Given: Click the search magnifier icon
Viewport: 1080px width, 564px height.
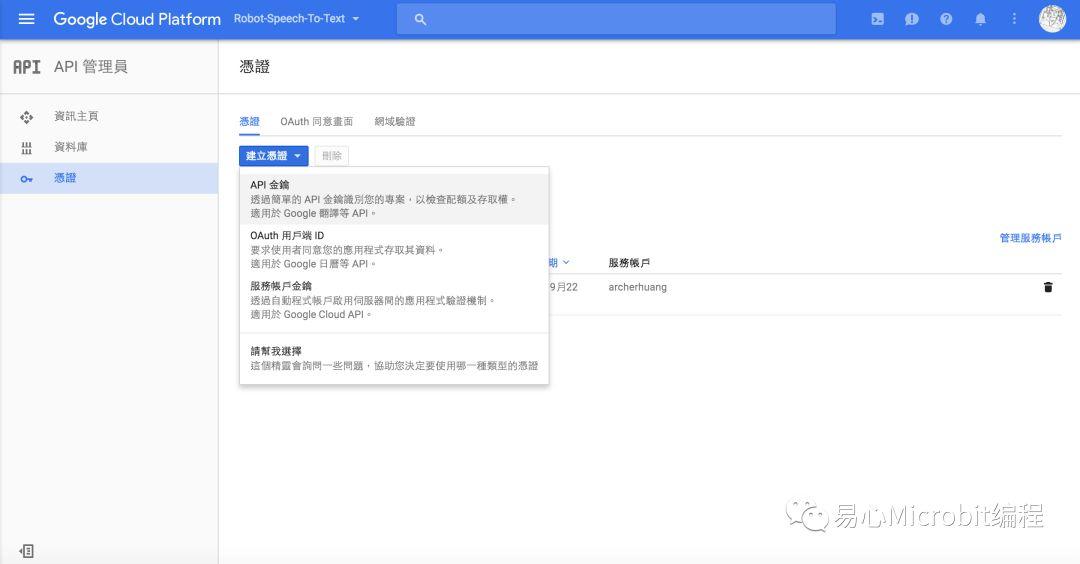Looking at the screenshot, I should coord(420,19).
